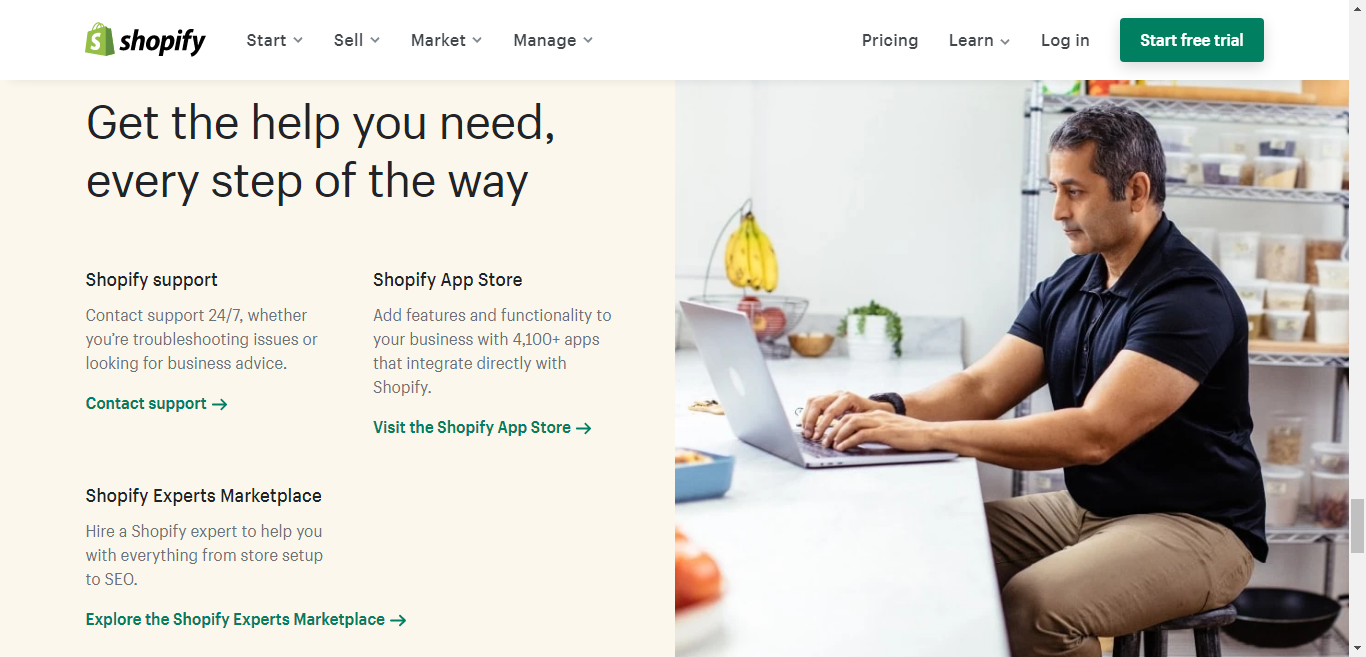Click the Shopify bag logo icon

coord(99,40)
